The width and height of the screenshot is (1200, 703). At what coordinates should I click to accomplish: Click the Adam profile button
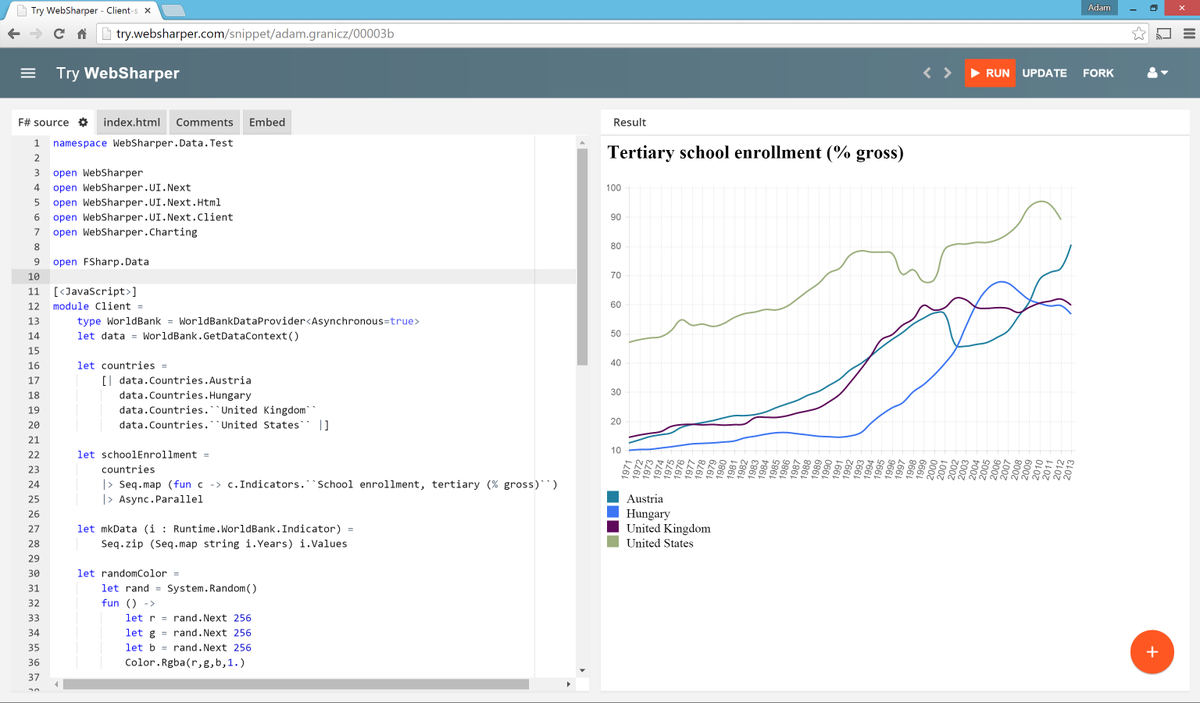(x=1098, y=7)
